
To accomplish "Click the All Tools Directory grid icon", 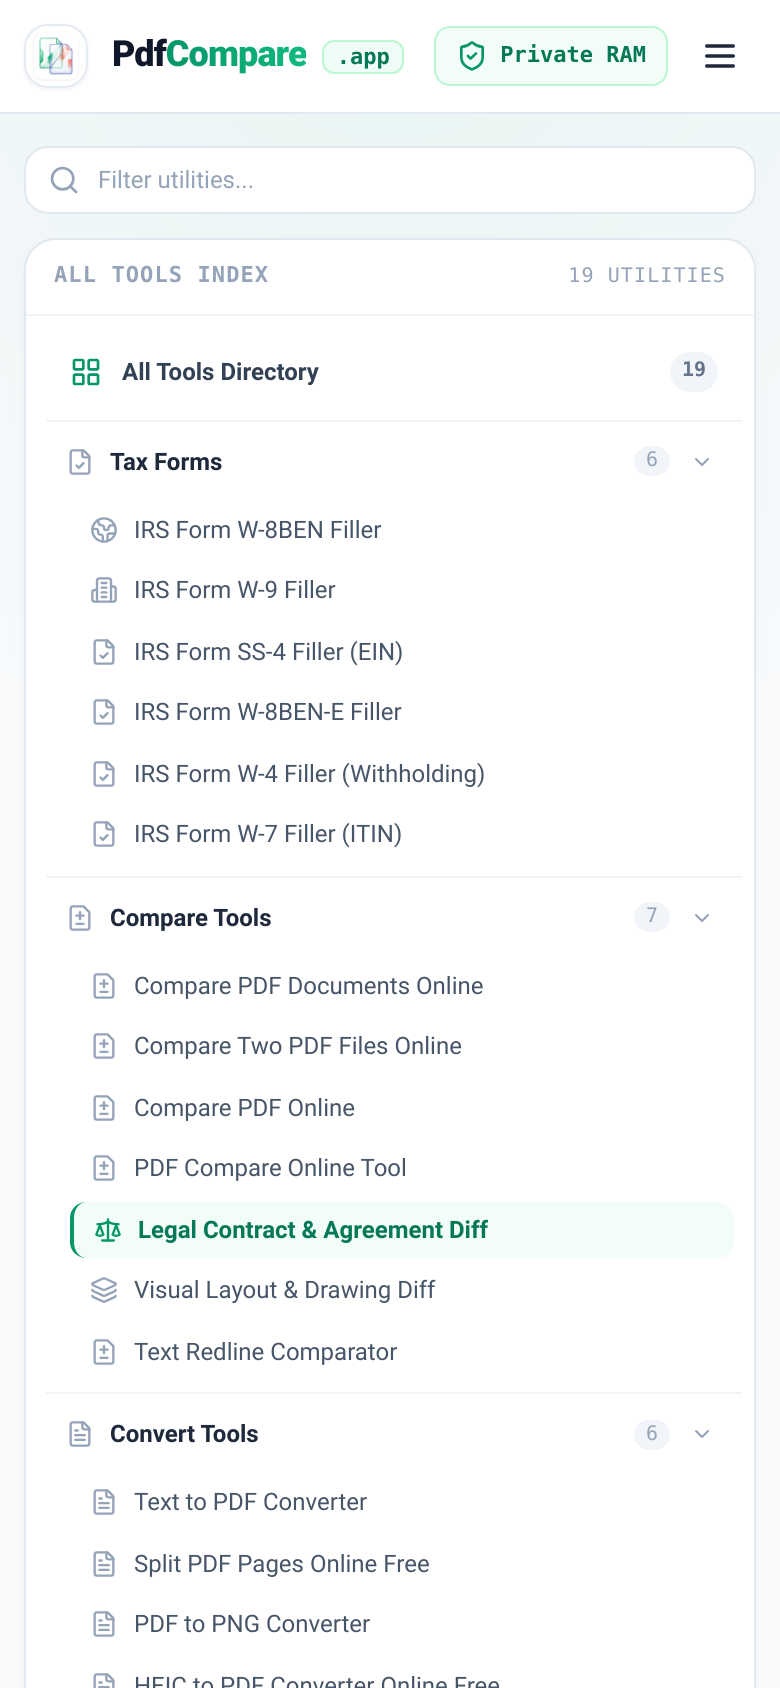I will (x=86, y=372).
